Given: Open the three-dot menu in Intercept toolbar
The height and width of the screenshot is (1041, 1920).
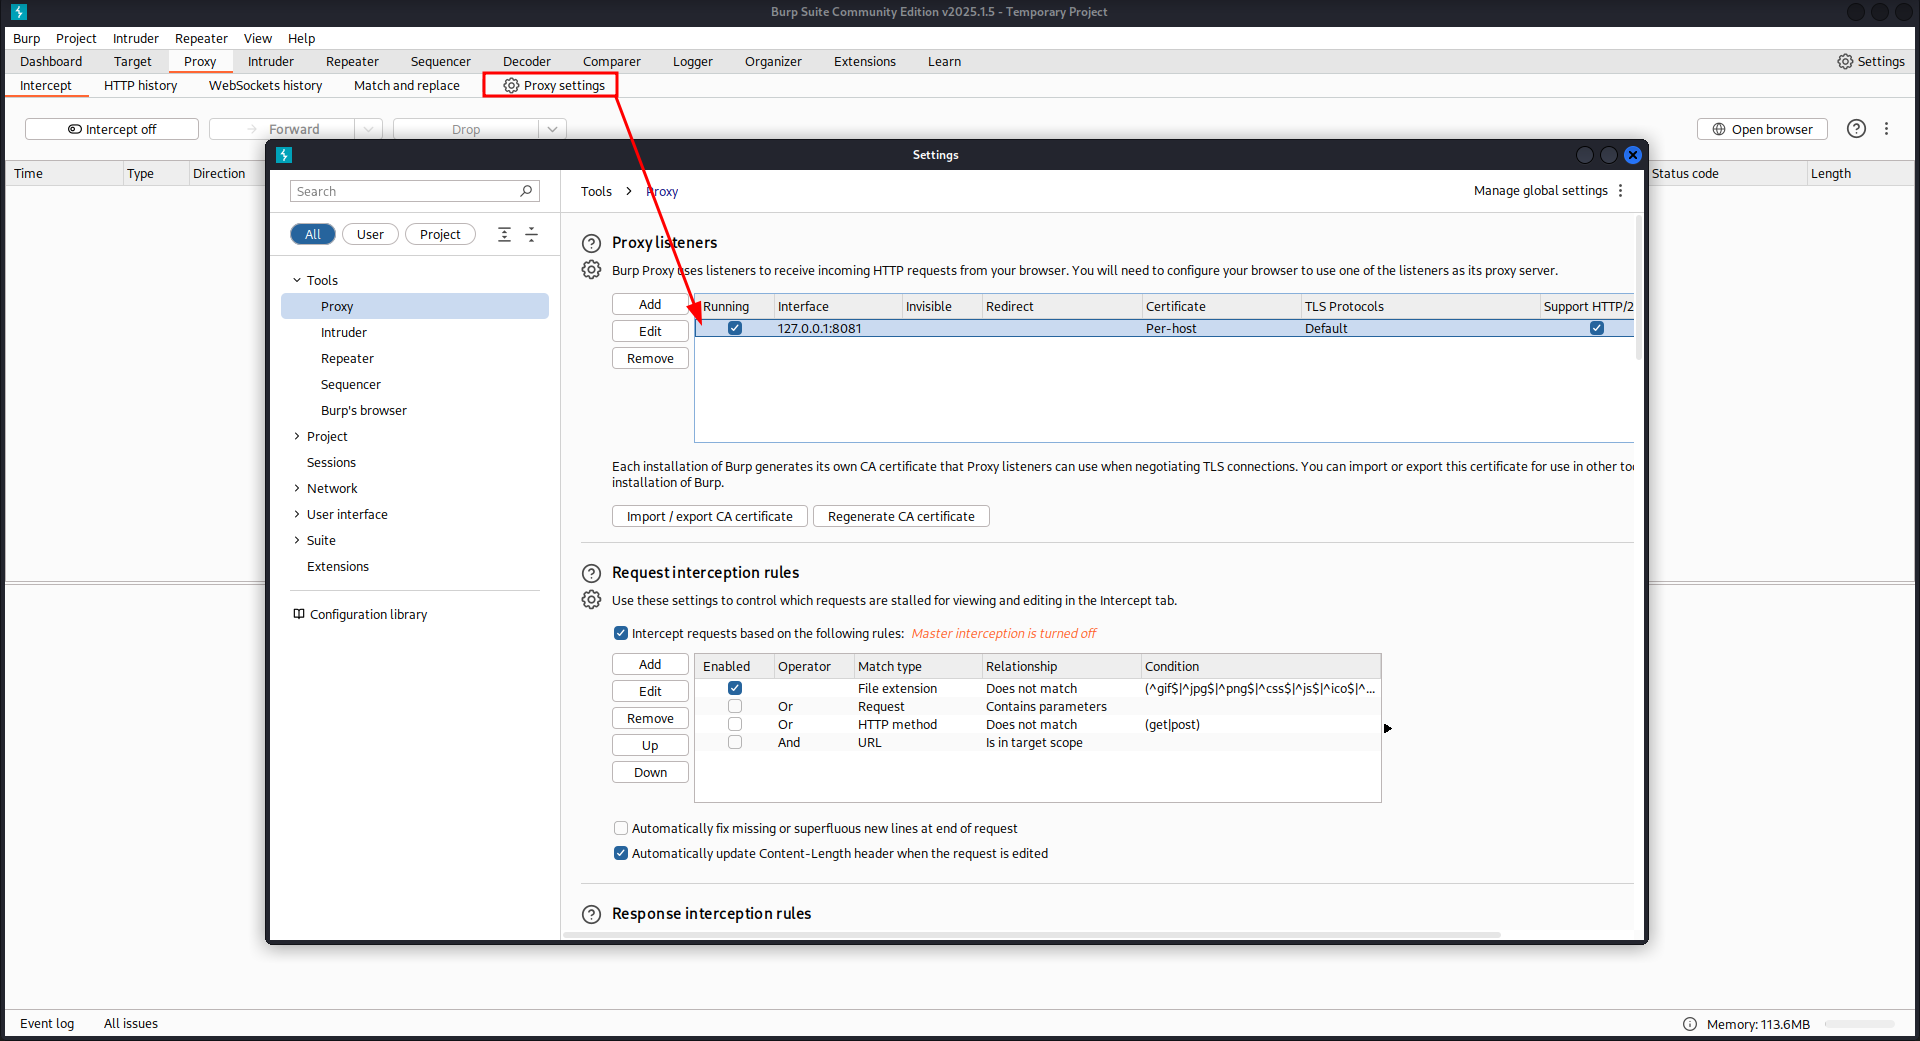Looking at the screenshot, I should tap(1887, 129).
